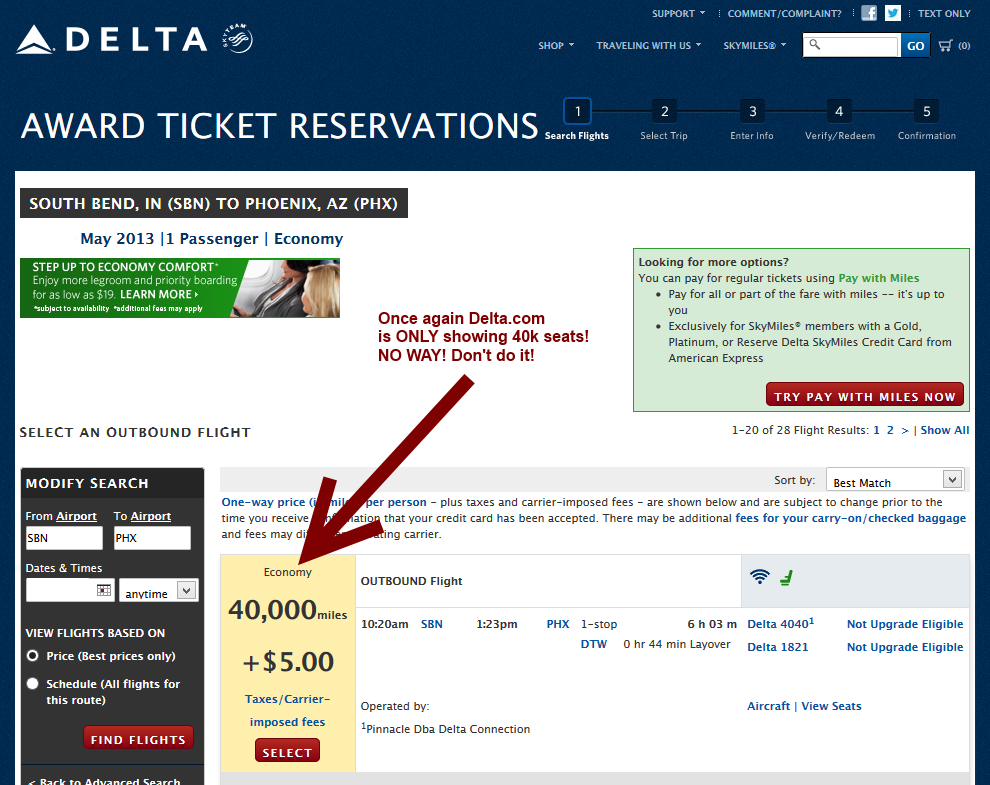Select Schedule (All flights) radio option

(33, 684)
